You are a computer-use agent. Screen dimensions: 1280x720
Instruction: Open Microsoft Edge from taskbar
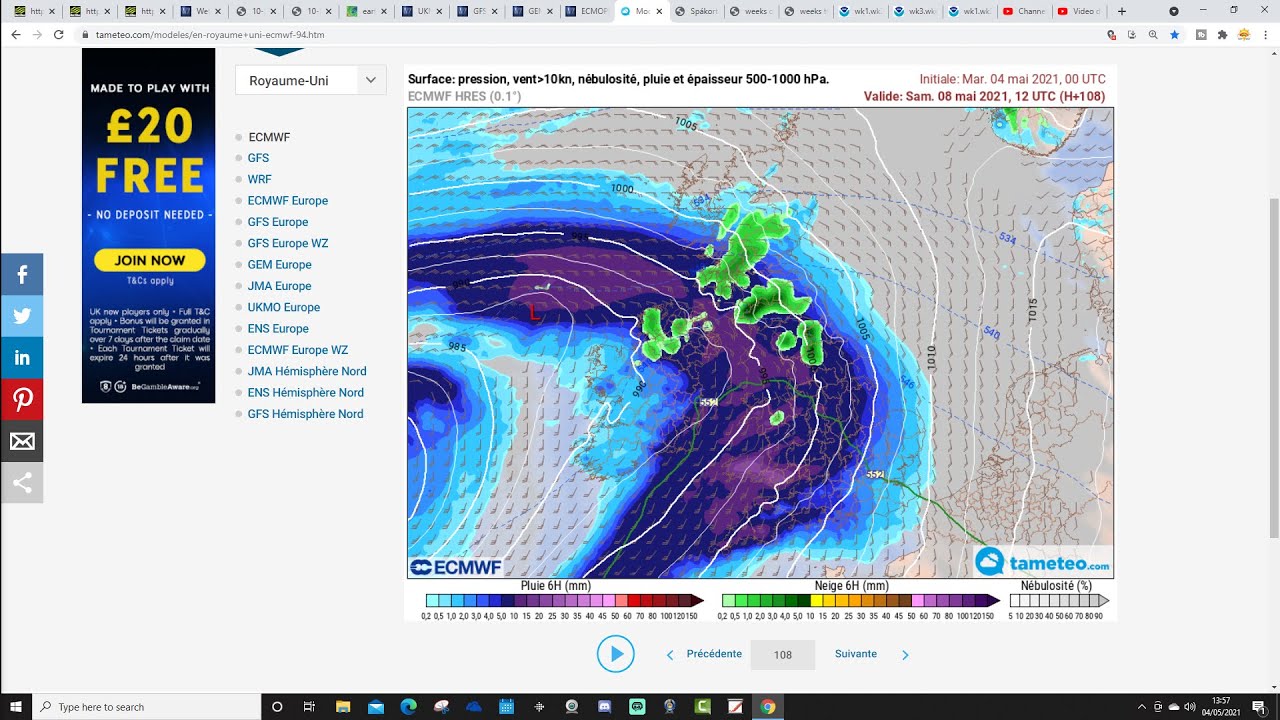pyautogui.click(x=408, y=706)
